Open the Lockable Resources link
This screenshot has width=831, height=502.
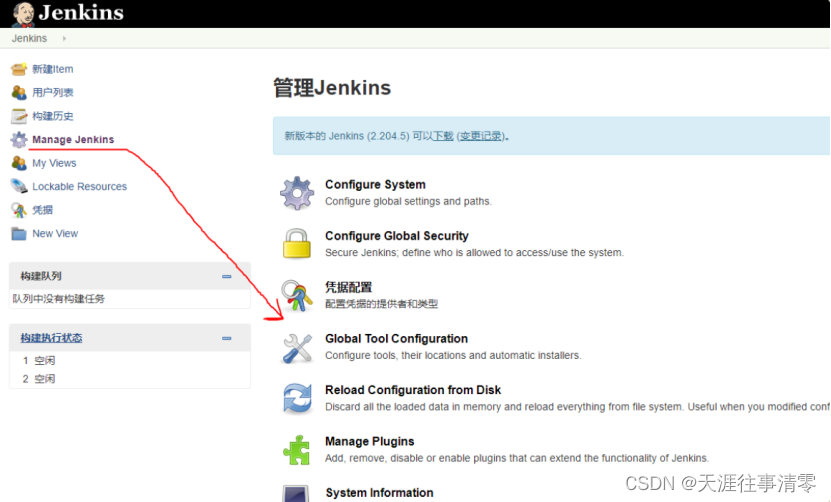[79, 187]
